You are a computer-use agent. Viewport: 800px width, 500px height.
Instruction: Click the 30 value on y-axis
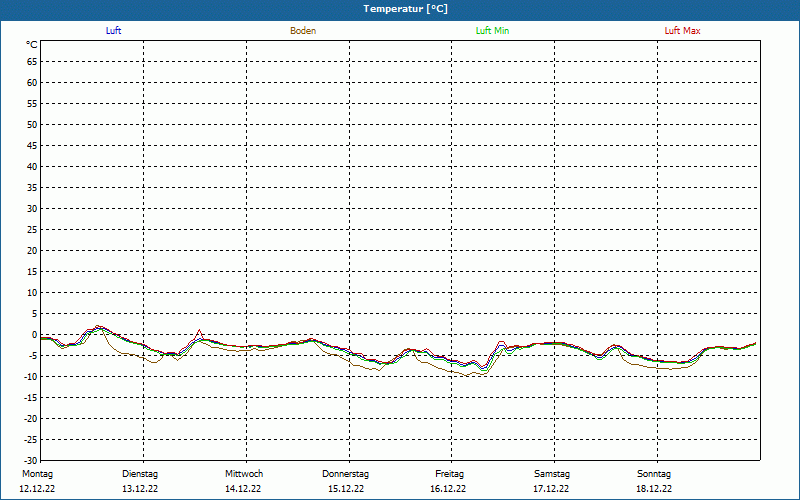click(32, 209)
